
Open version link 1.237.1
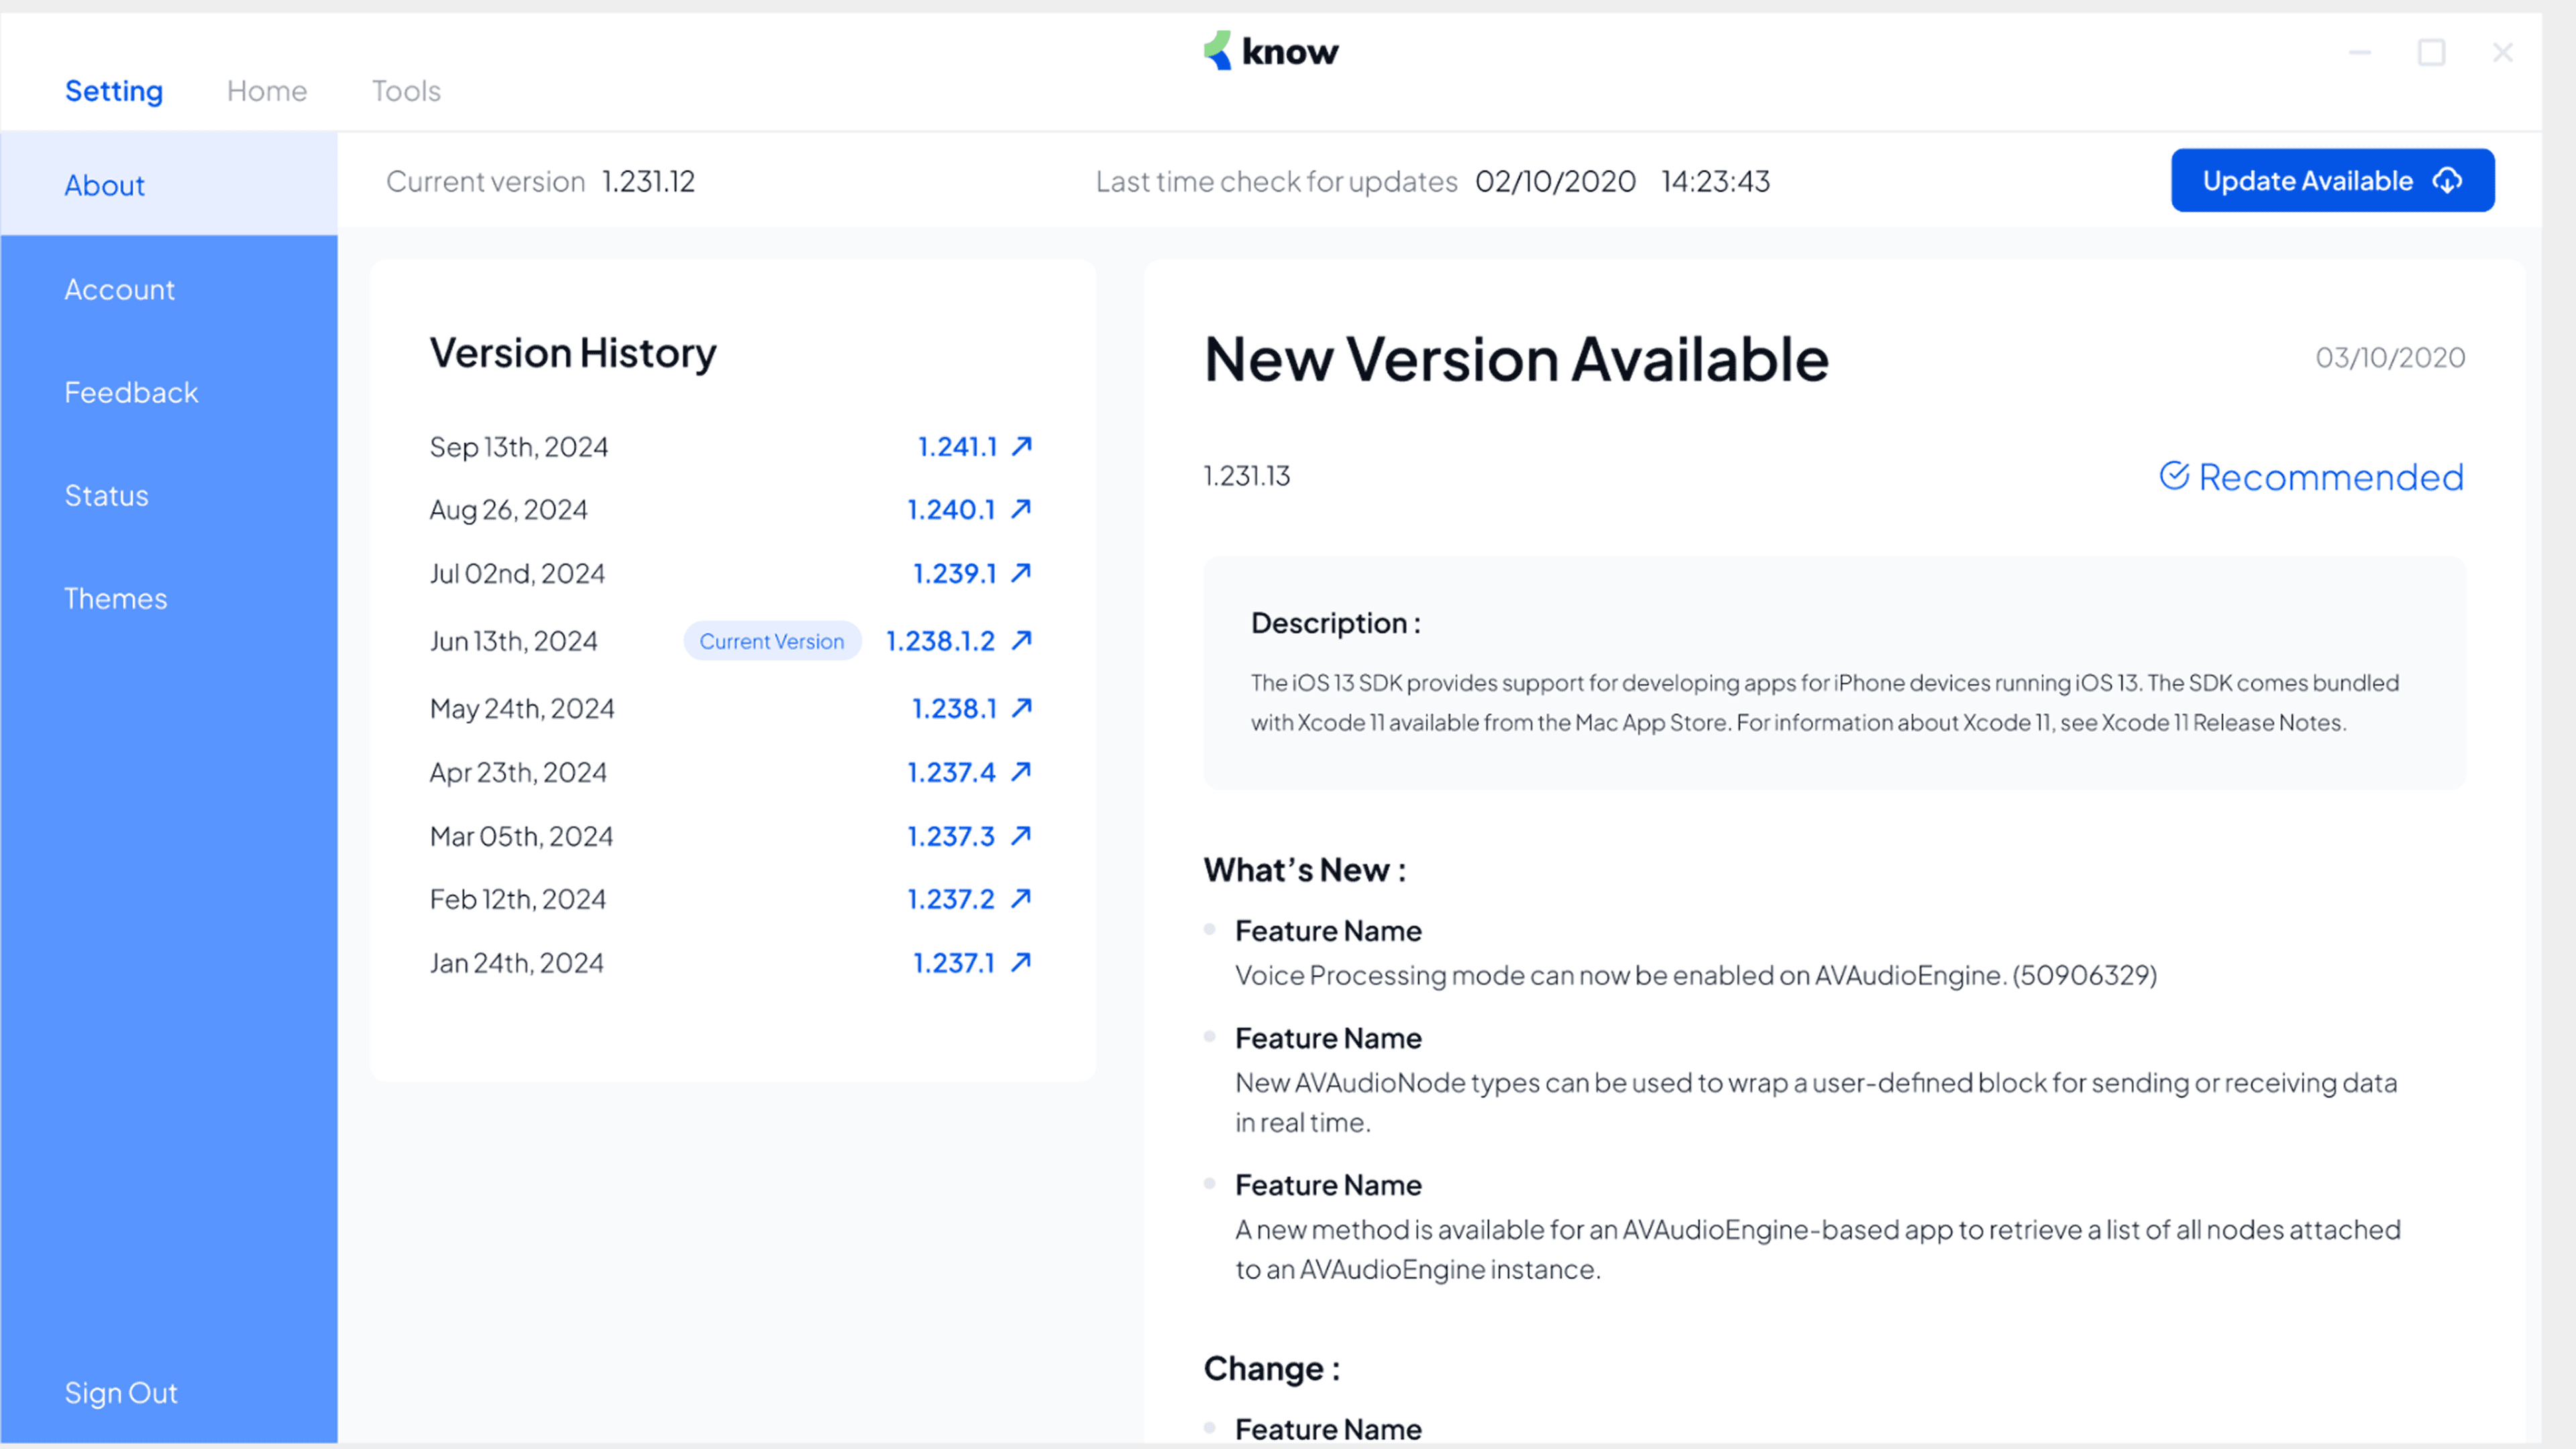954,963
